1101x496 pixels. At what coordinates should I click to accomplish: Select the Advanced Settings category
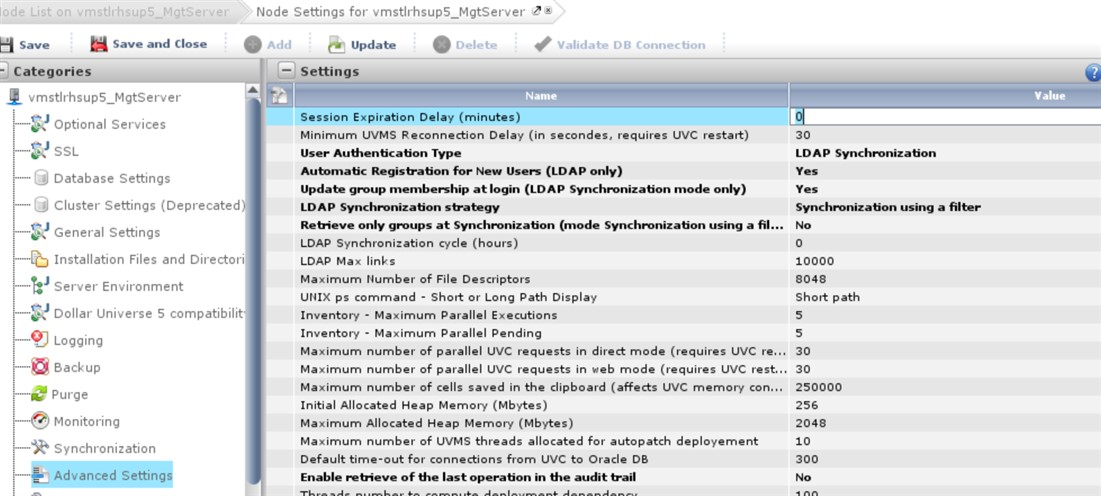click(x=102, y=476)
